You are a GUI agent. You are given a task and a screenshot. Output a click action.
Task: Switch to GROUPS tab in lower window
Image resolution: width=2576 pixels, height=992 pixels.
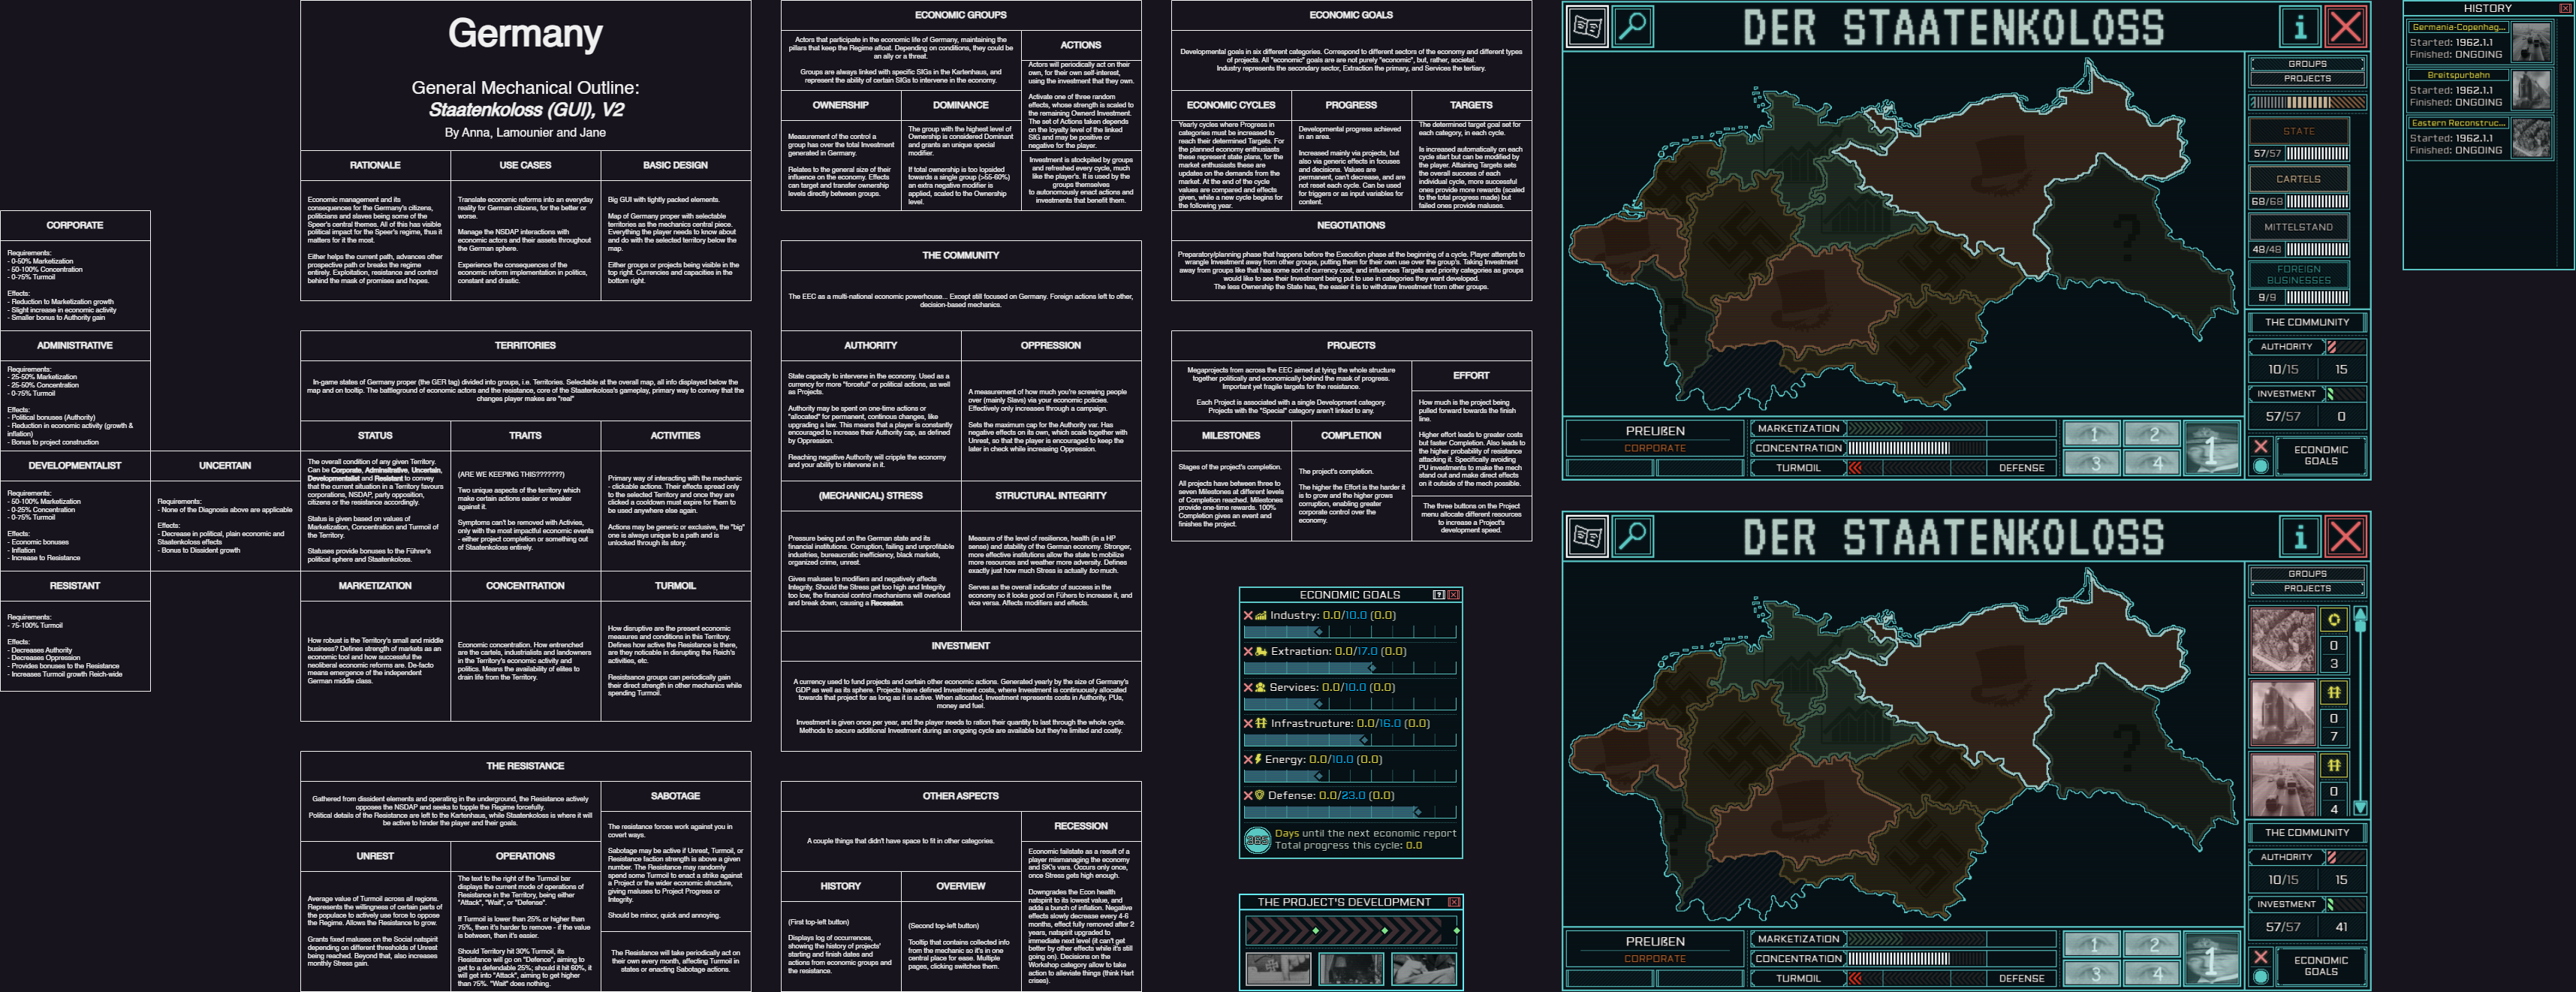coord(2307,574)
